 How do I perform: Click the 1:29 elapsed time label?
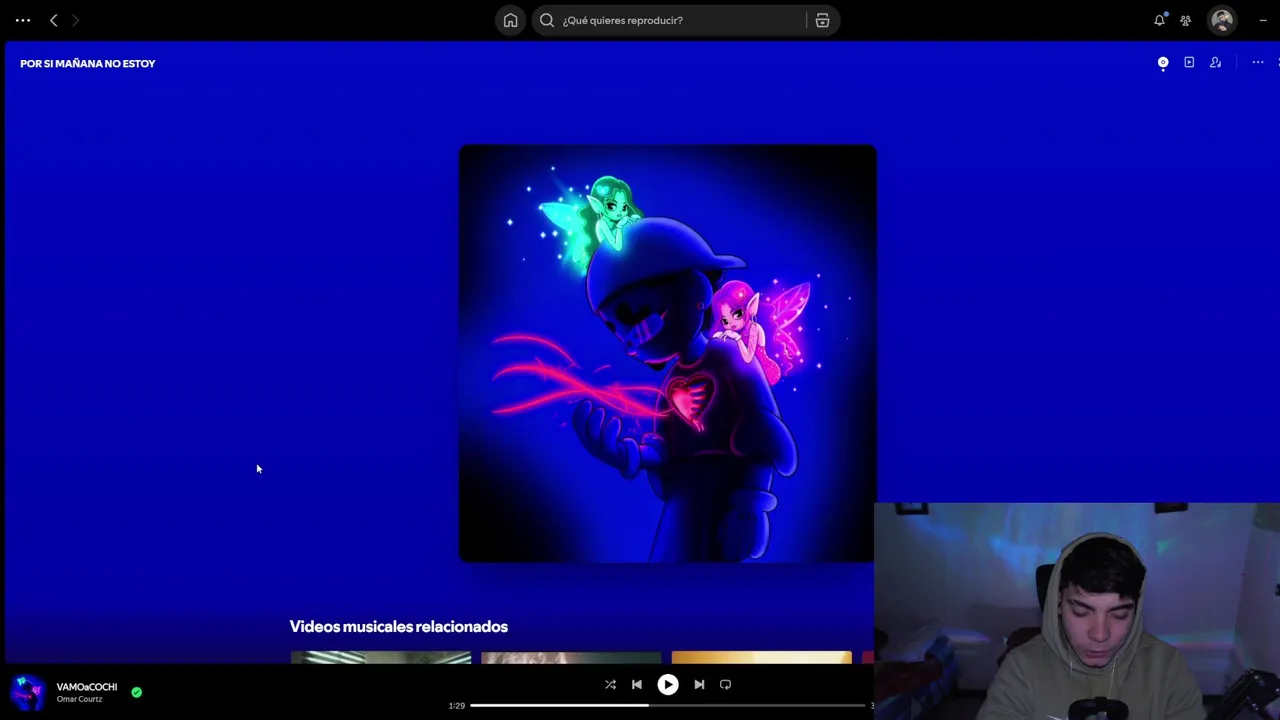point(456,706)
